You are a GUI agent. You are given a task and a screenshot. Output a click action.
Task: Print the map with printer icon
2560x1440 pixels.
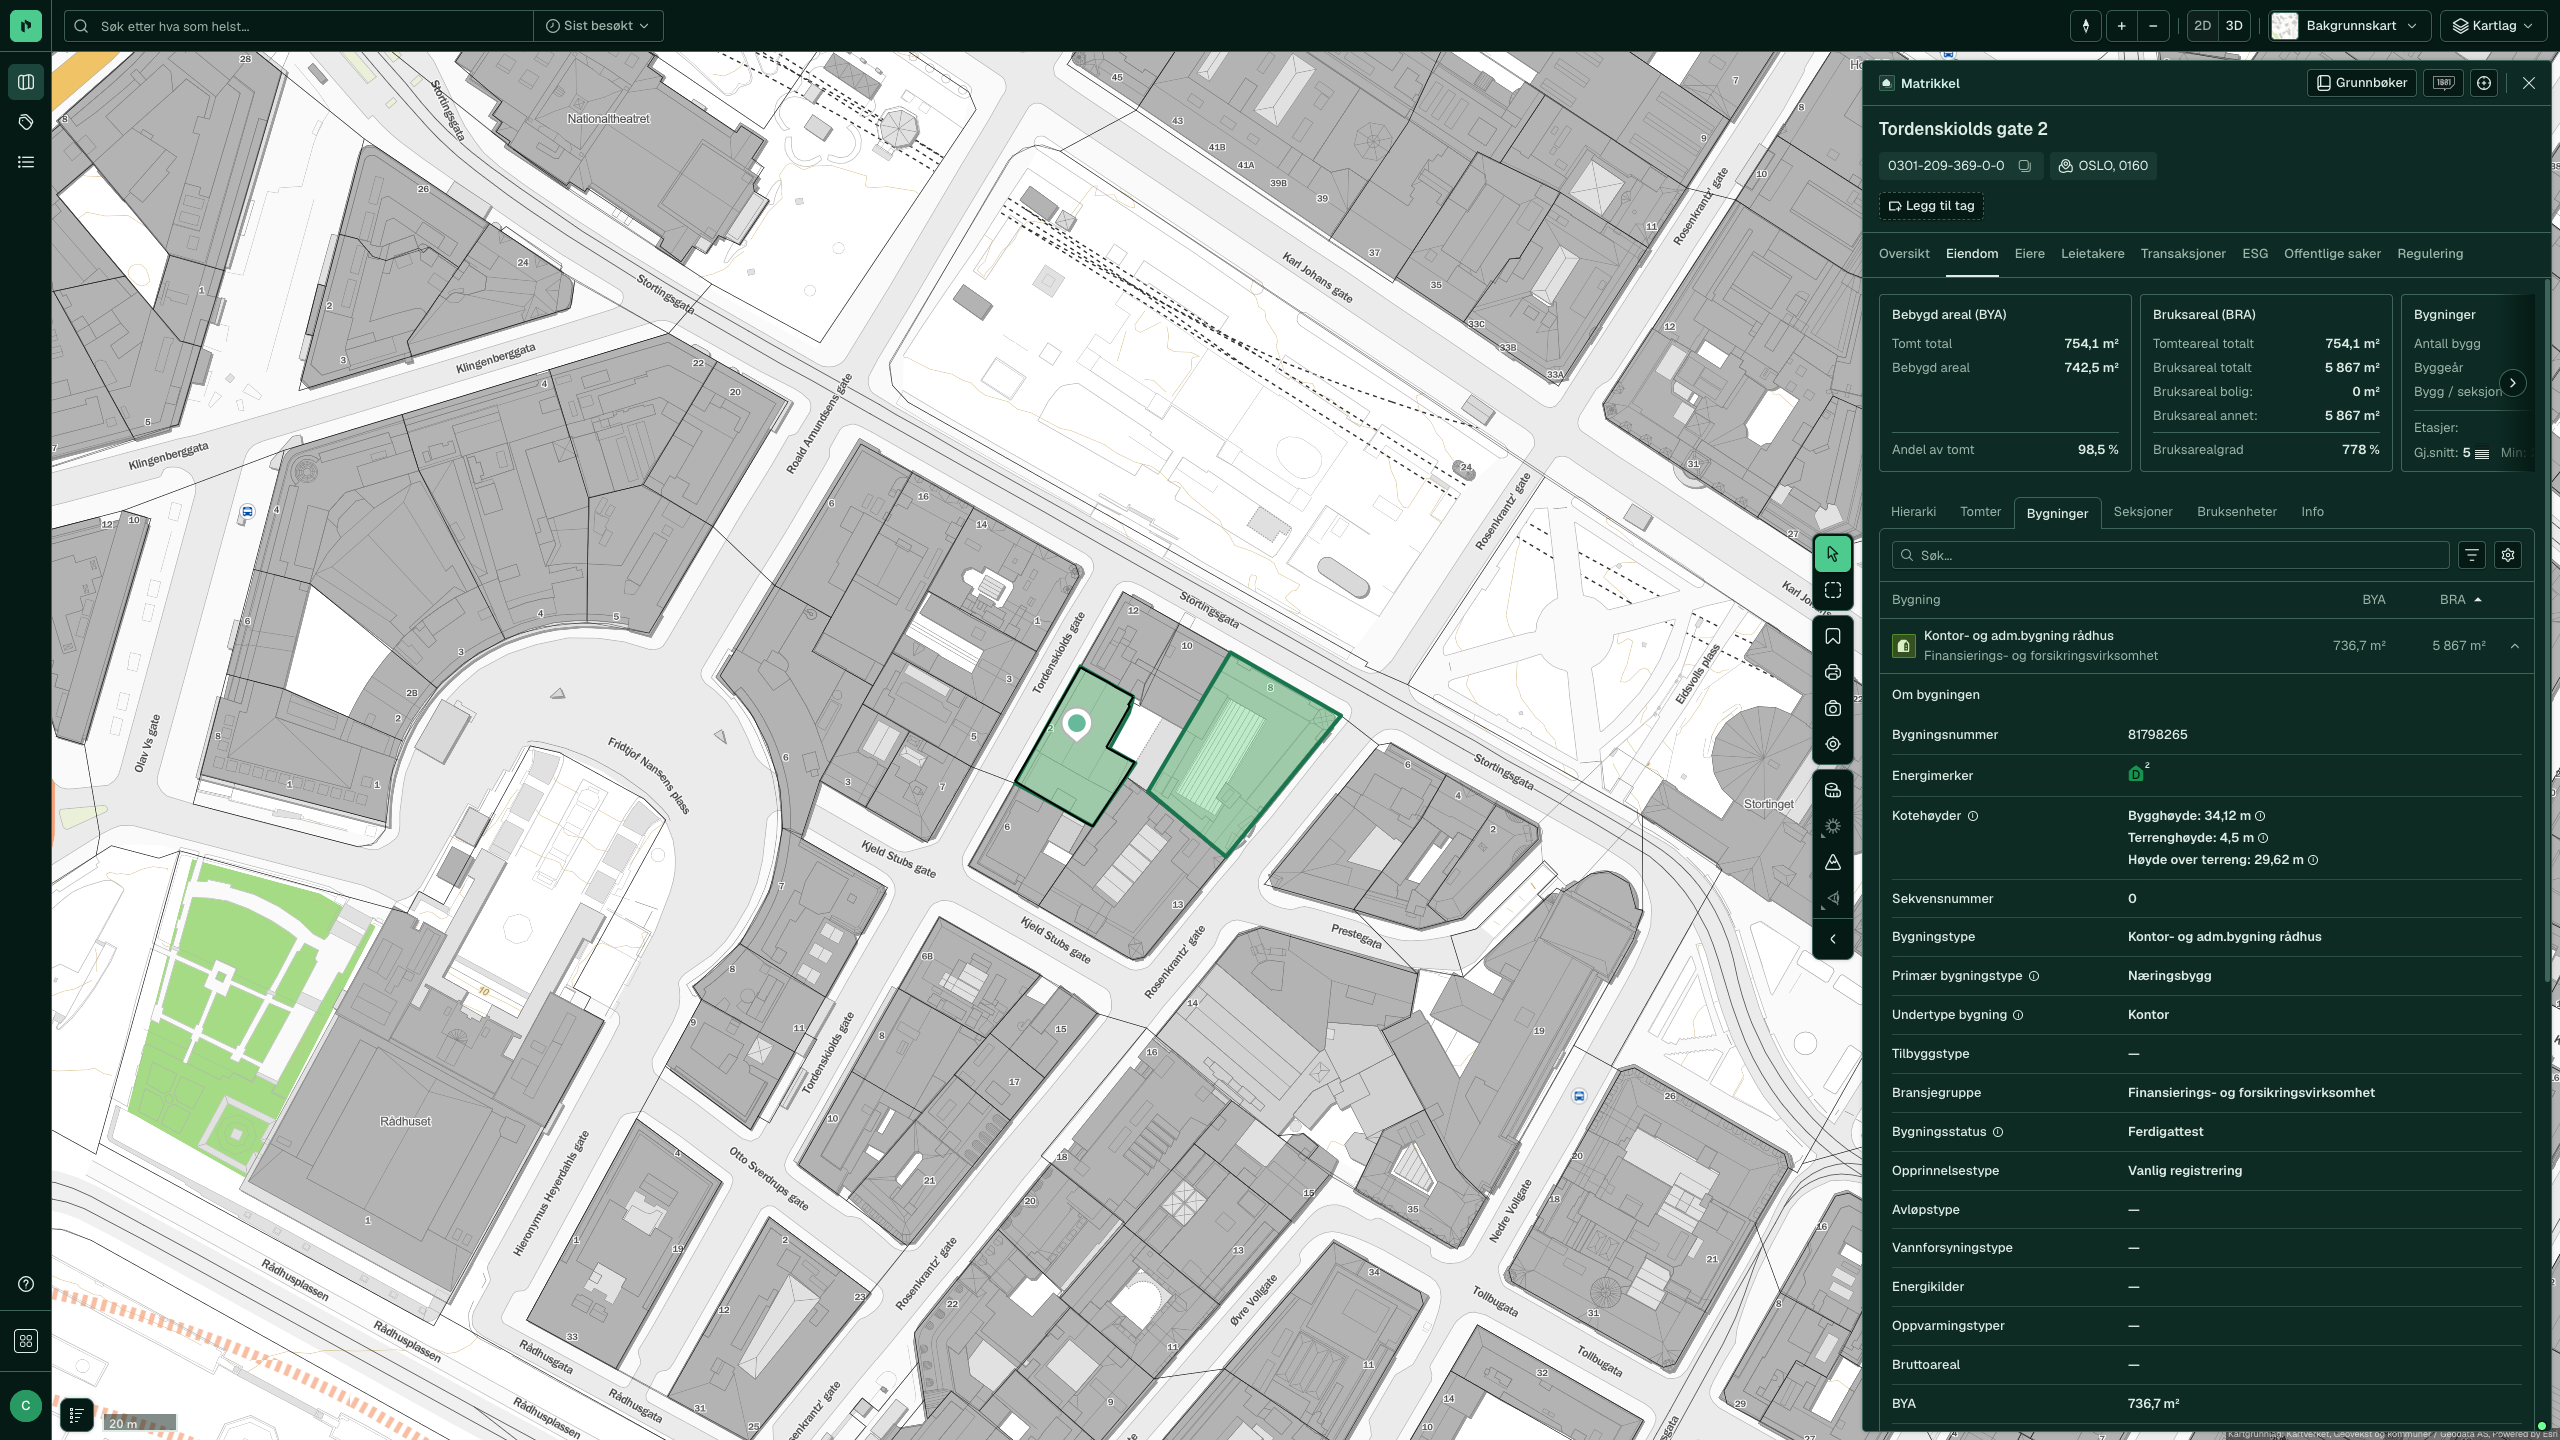point(1832,672)
